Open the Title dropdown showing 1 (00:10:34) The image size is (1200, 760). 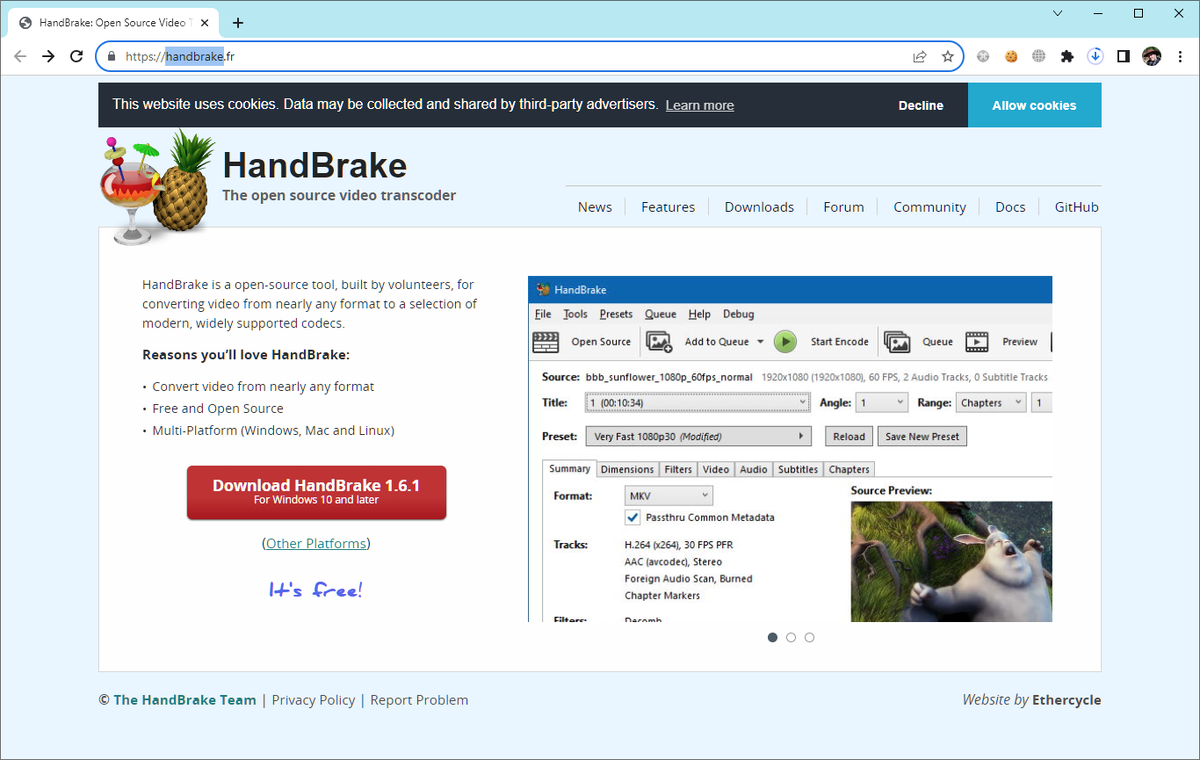click(x=697, y=403)
